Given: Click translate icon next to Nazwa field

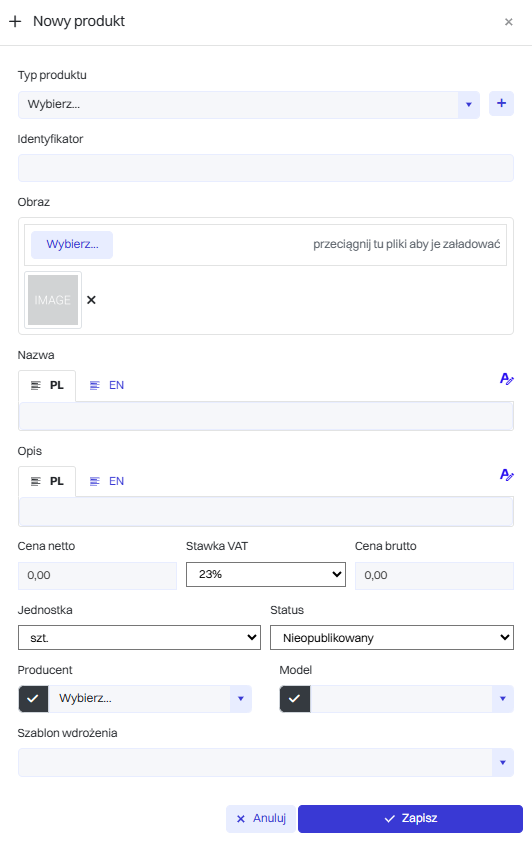Looking at the screenshot, I should tap(507, 379).
